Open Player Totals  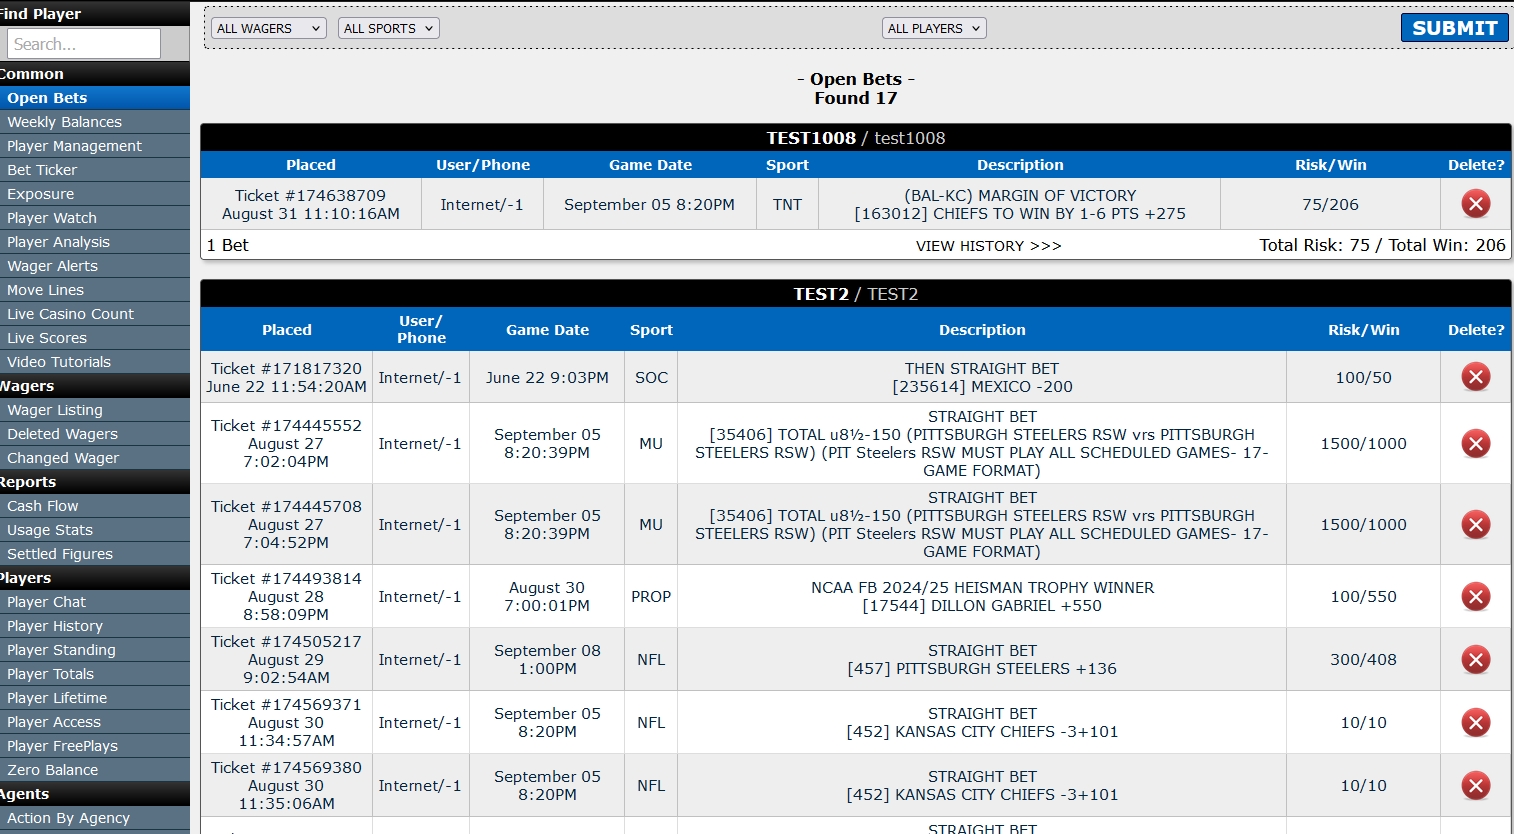[x=95, y=674]
